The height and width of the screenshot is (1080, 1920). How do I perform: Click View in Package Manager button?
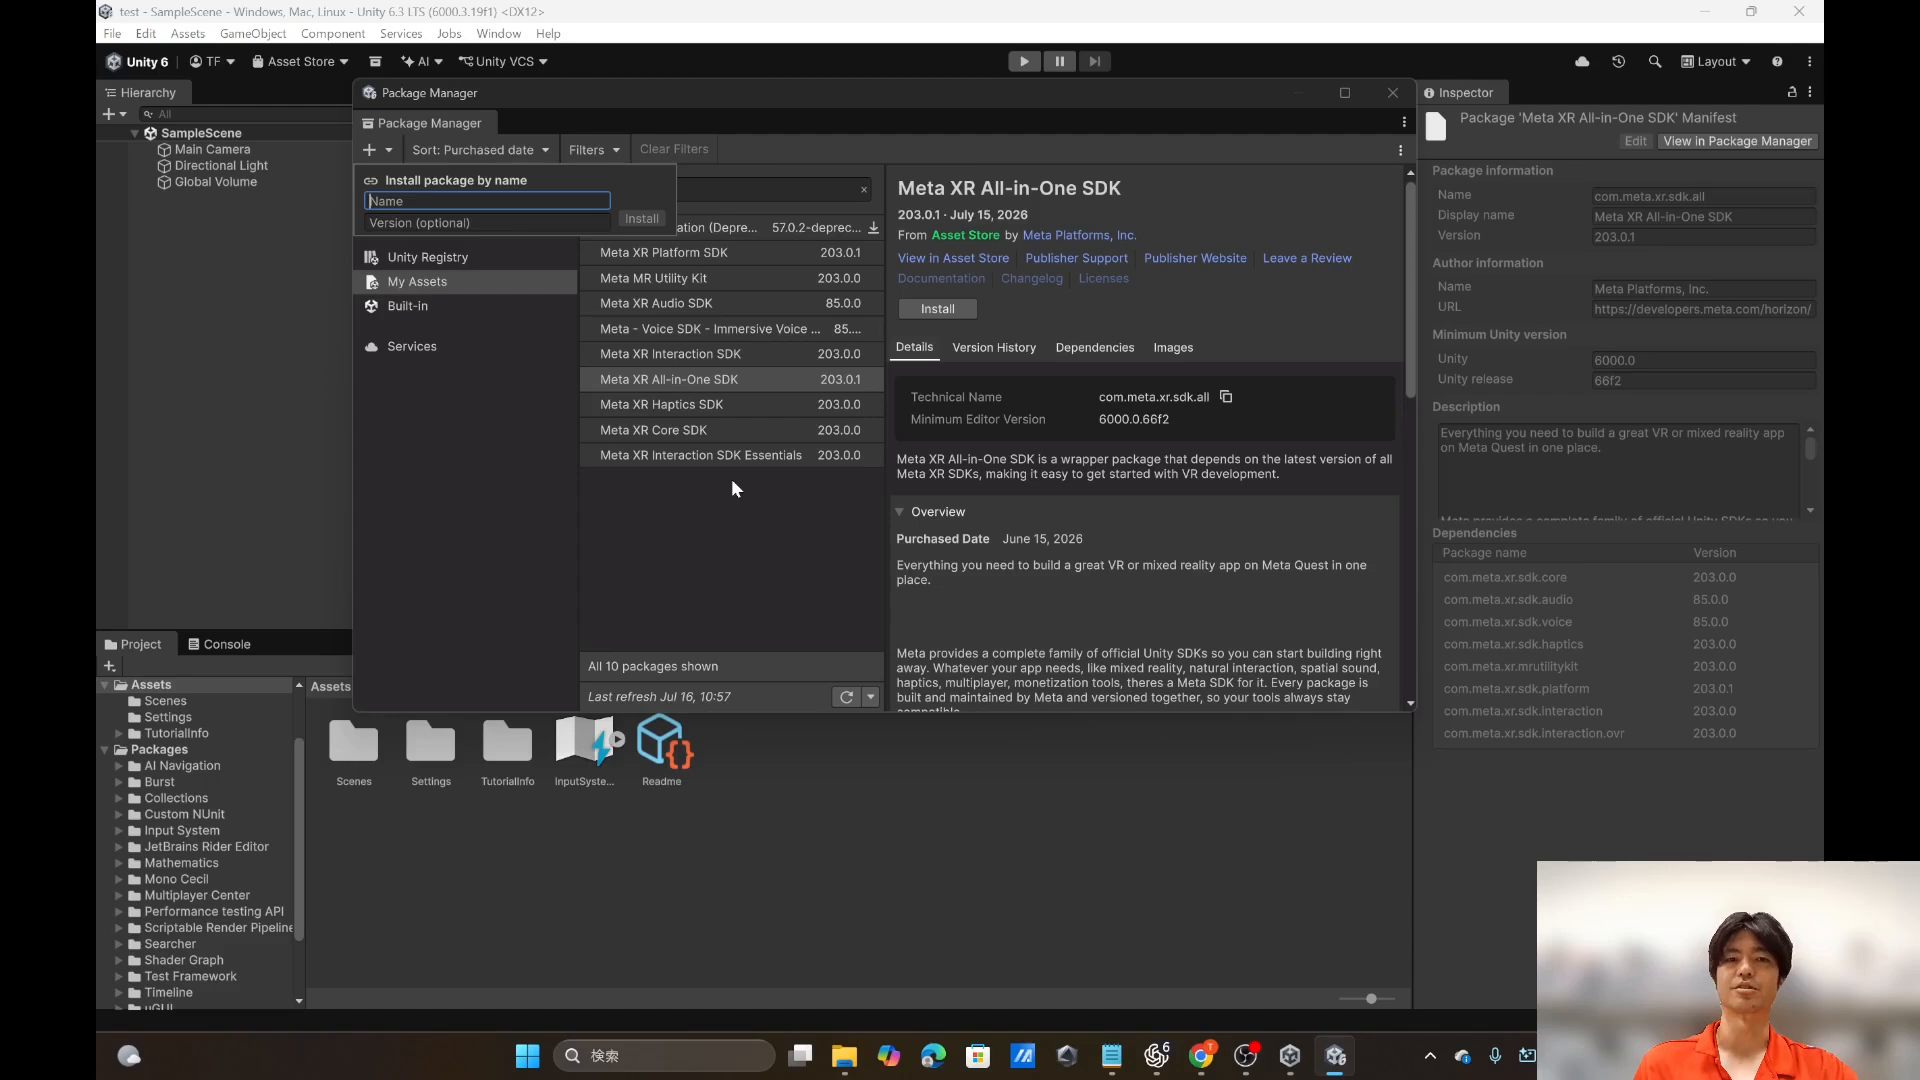coord(1737,142)
